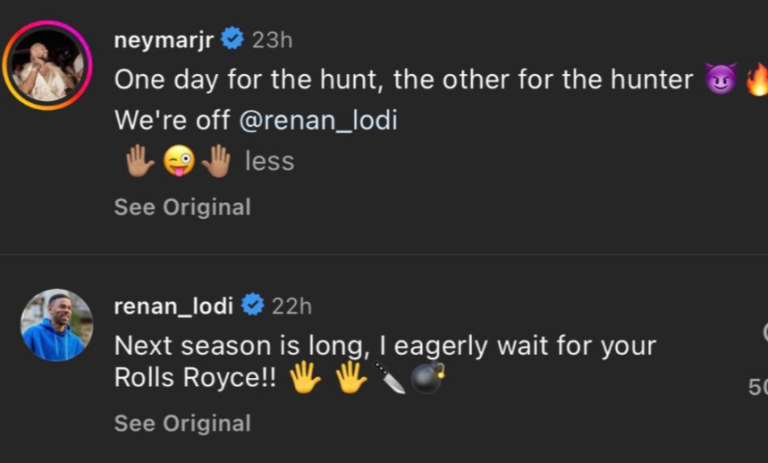Image resolution: width=768 pixels, height=463 pixels.
Task: Click See Original under neymarjr's comment
Action: point(182,207)
